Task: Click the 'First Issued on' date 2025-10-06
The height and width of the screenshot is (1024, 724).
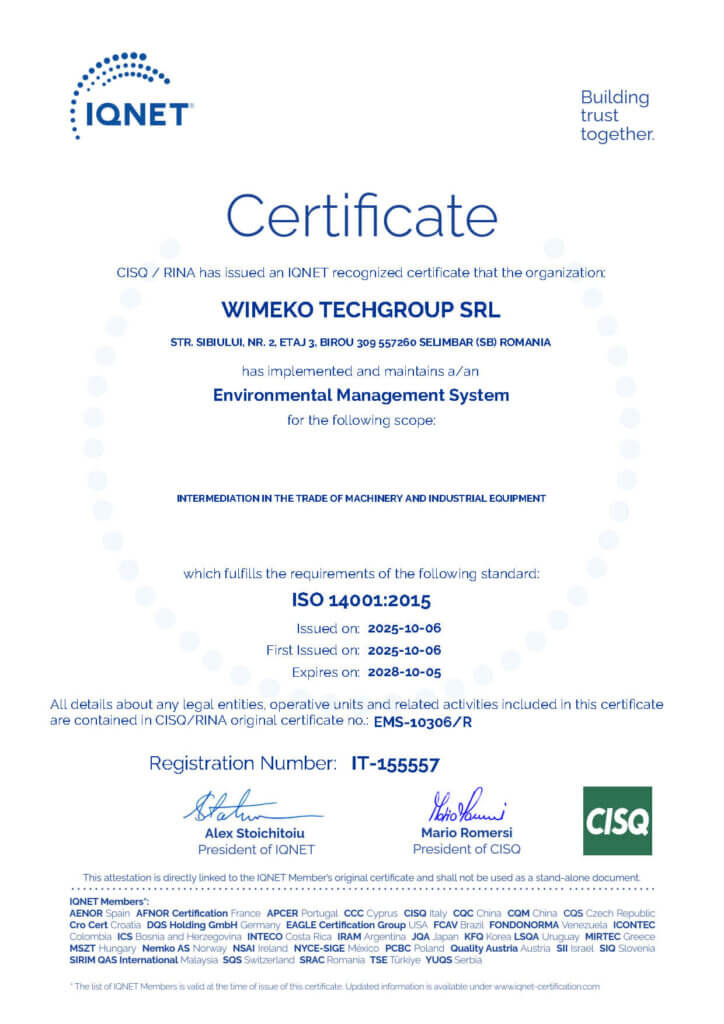Action: click(x=404, y=650)
